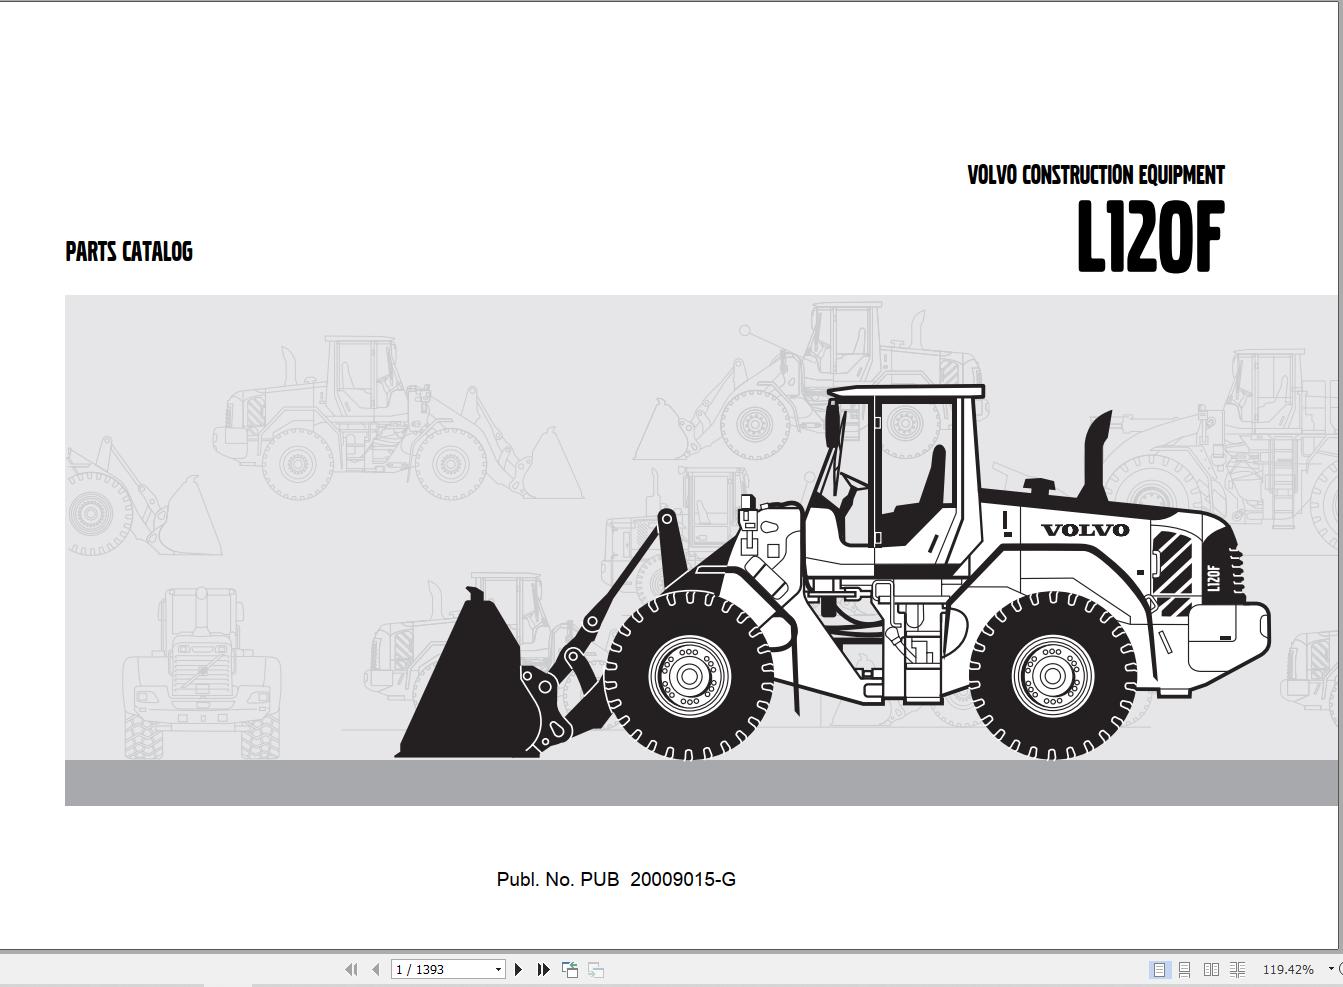This screenshot has height=987, width=1343.
Task: Click the wheel loader illustration
Action: 833,573
